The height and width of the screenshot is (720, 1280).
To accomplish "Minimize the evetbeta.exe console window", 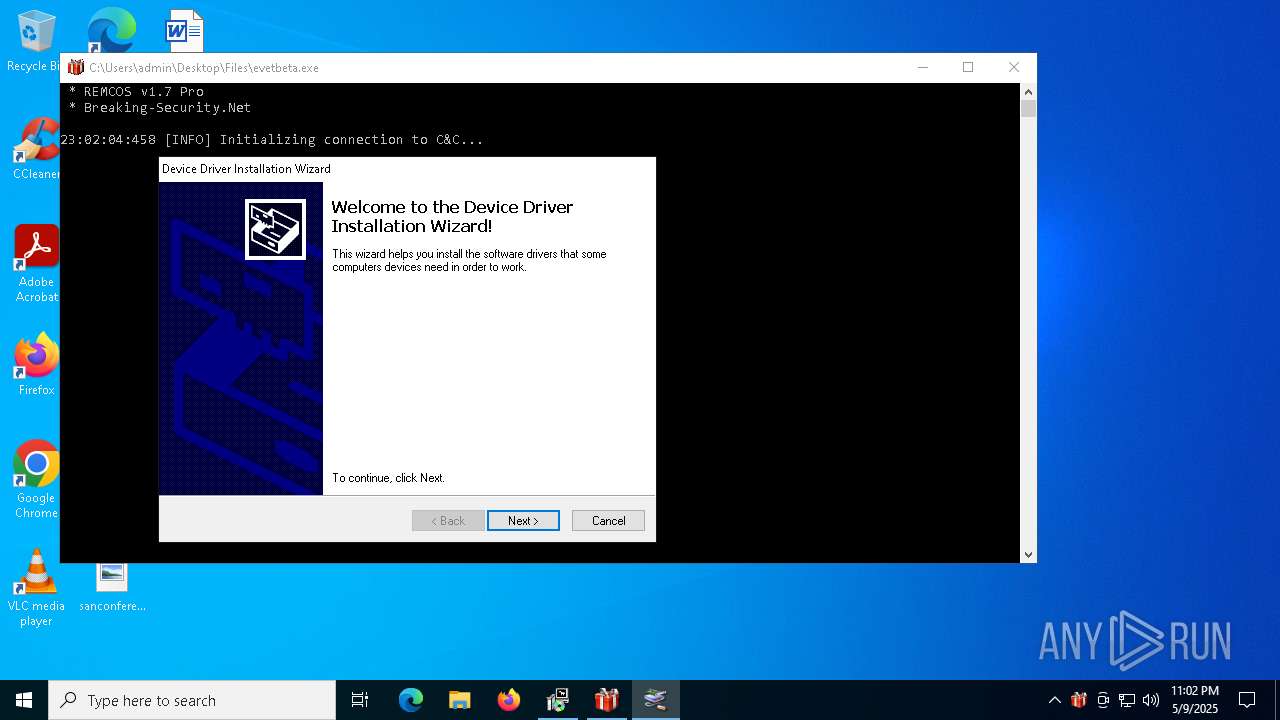I will 922,68.
